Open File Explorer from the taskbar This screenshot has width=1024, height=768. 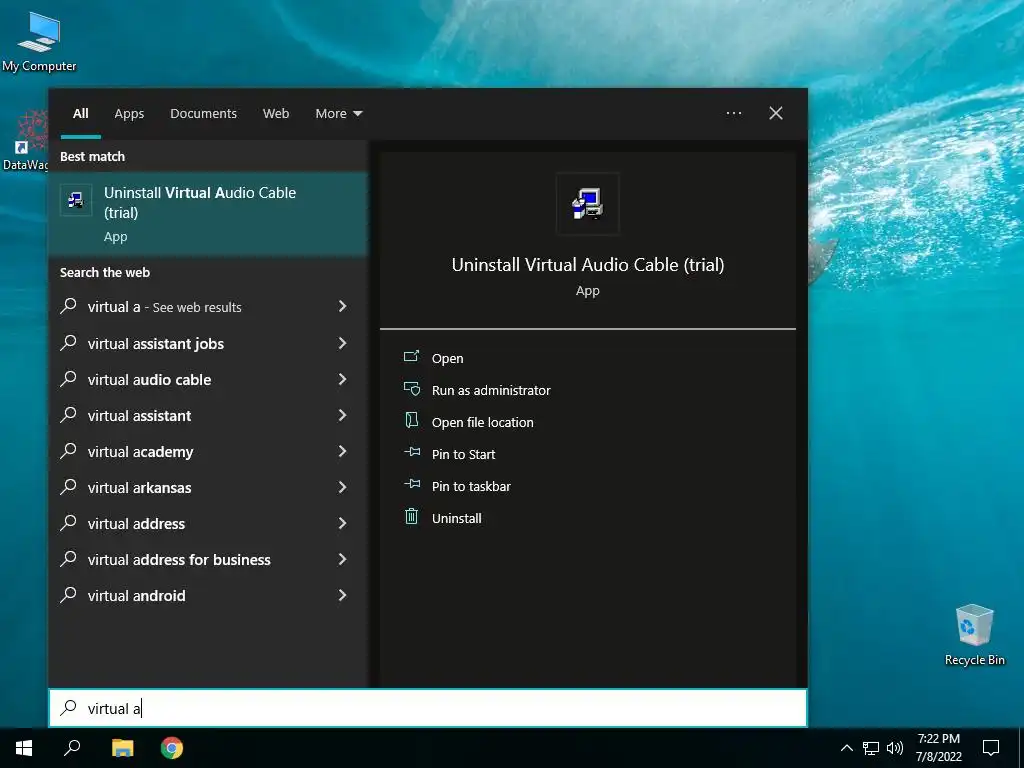coord(122,748)
